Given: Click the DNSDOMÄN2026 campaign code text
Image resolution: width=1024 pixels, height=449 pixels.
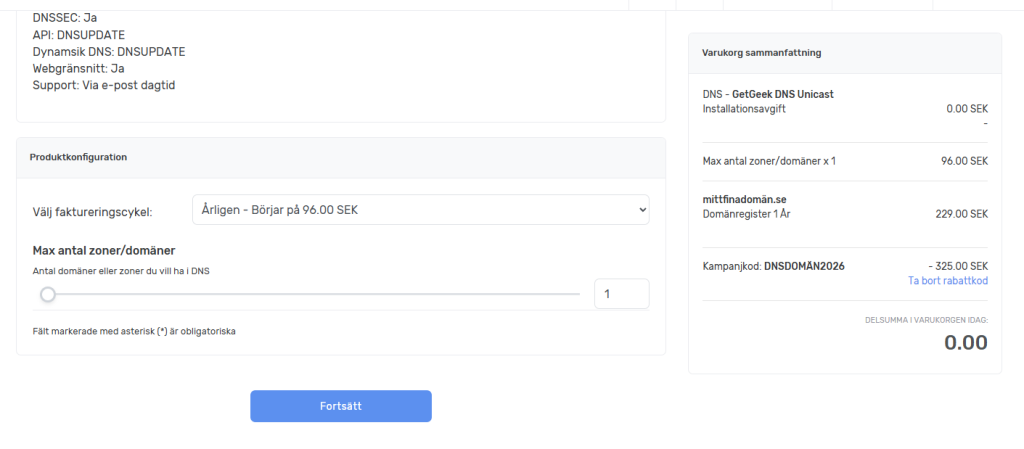Looking at the screenshot, I should [806, 266].
